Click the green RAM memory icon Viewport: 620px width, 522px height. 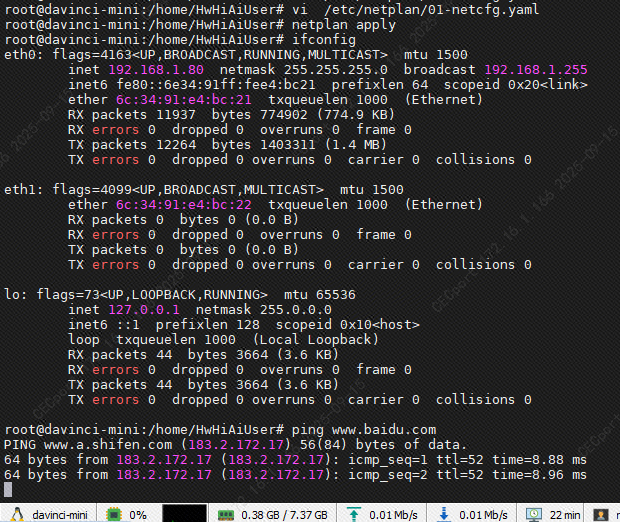pyautogui.click(x=226, y=515)
